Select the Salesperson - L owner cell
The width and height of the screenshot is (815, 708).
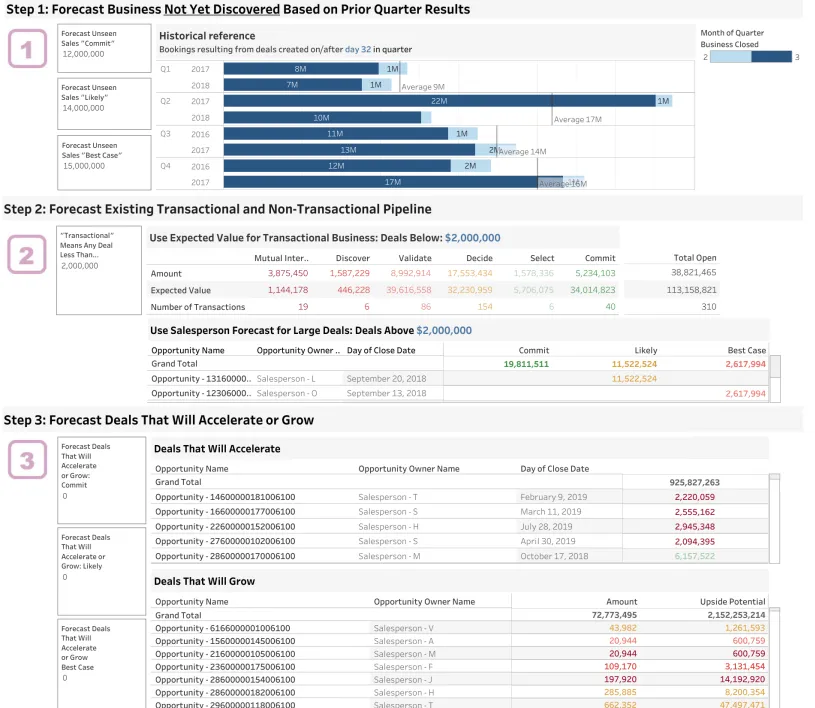pos(286,378)
